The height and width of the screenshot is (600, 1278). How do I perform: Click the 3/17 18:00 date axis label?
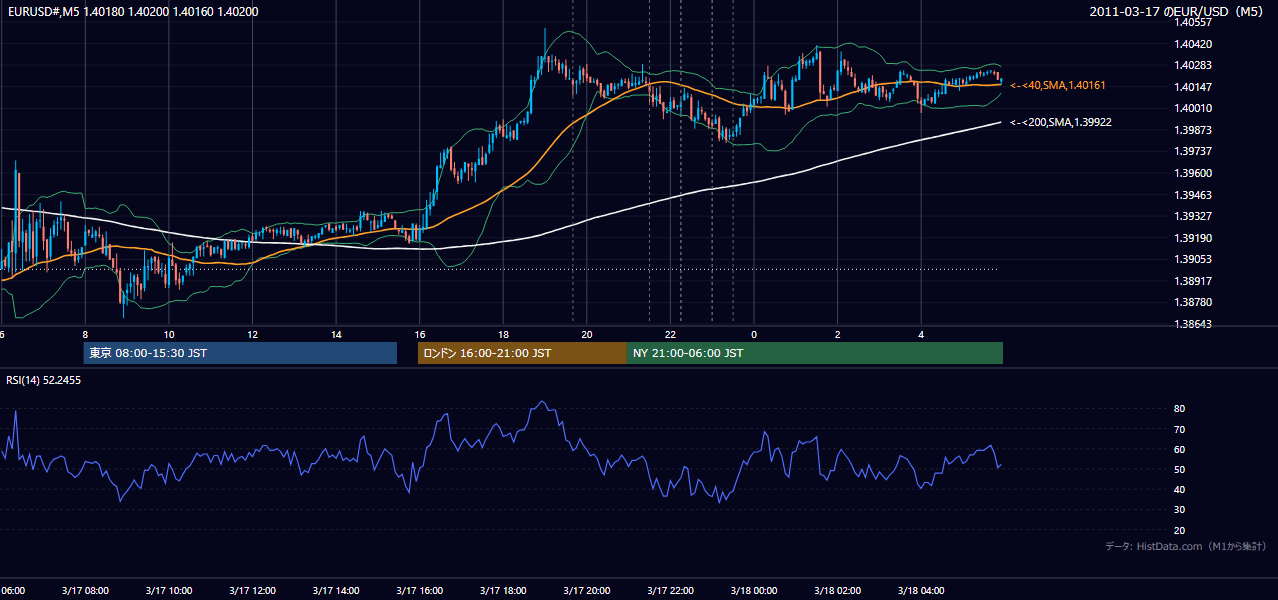pyautogui.click(x=503, y=591)
